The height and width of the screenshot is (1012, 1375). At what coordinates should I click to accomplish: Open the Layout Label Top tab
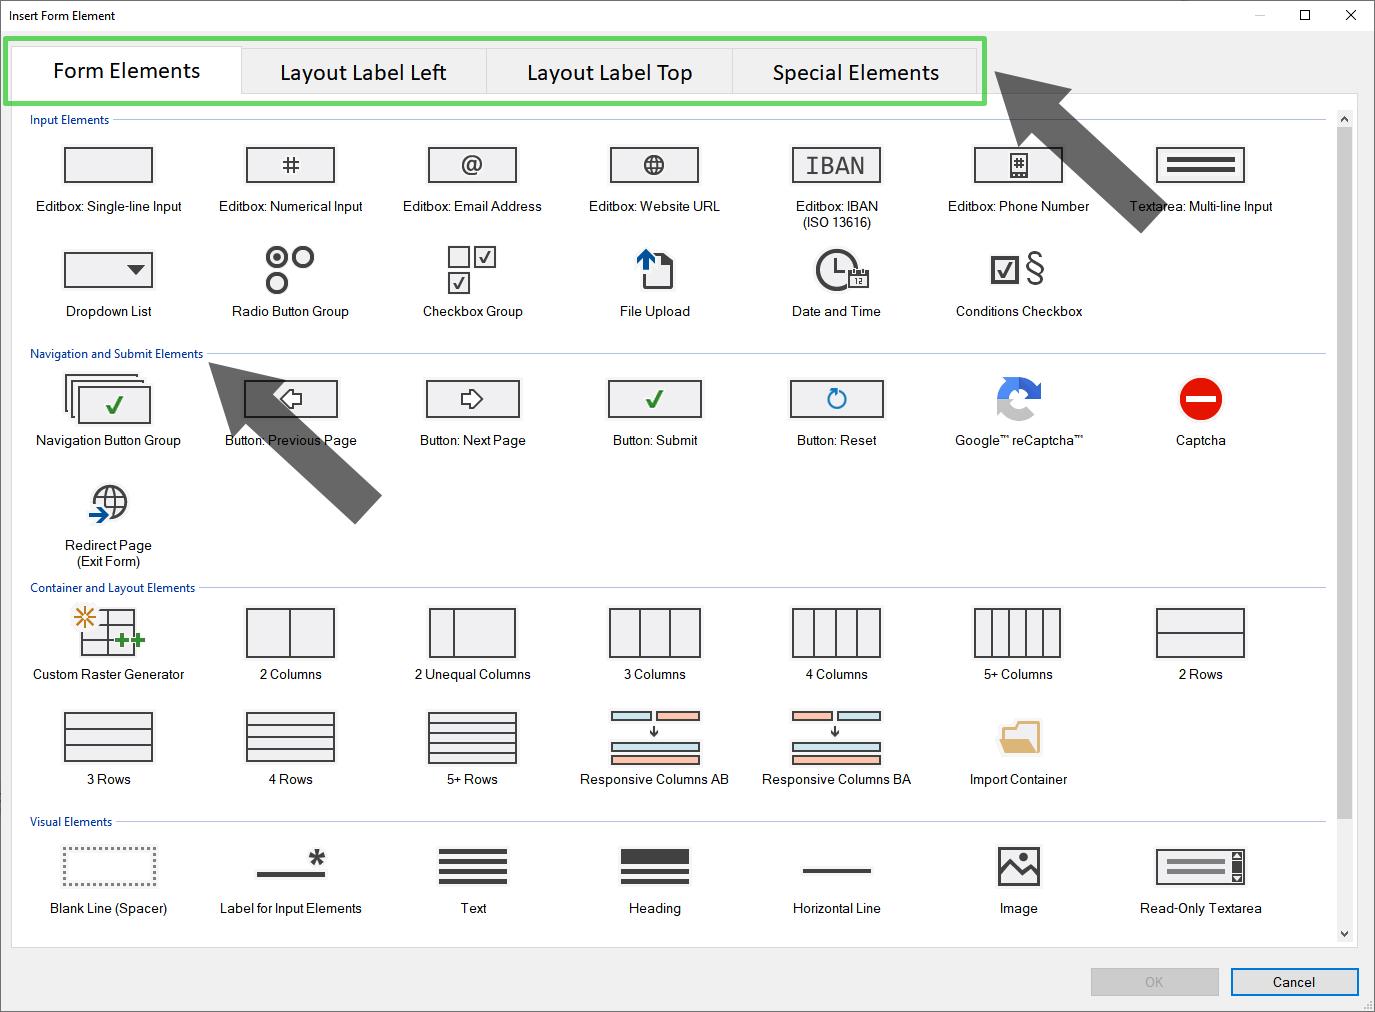[609, 73]
